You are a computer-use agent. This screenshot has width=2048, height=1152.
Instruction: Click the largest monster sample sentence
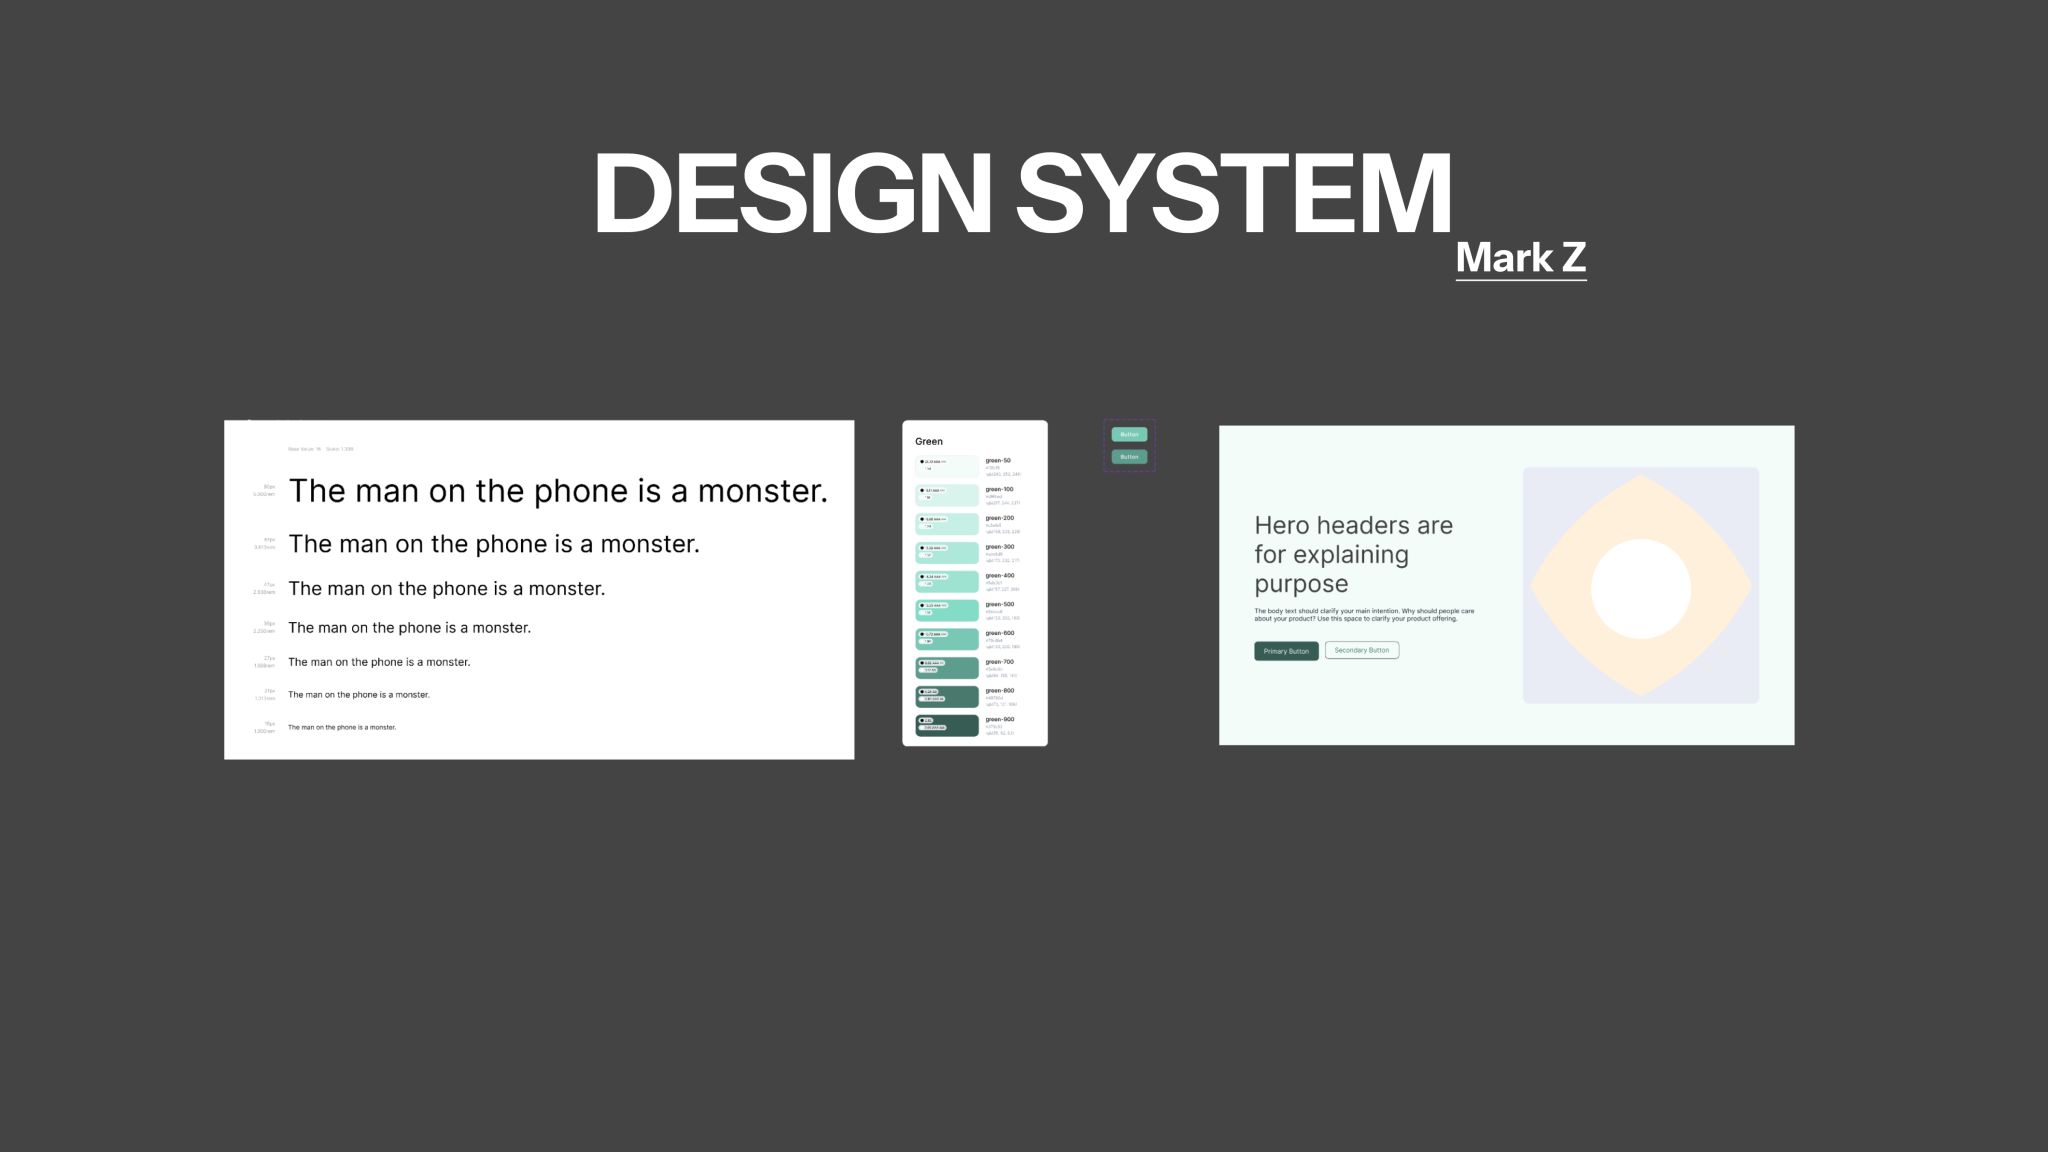click(558, 491)
